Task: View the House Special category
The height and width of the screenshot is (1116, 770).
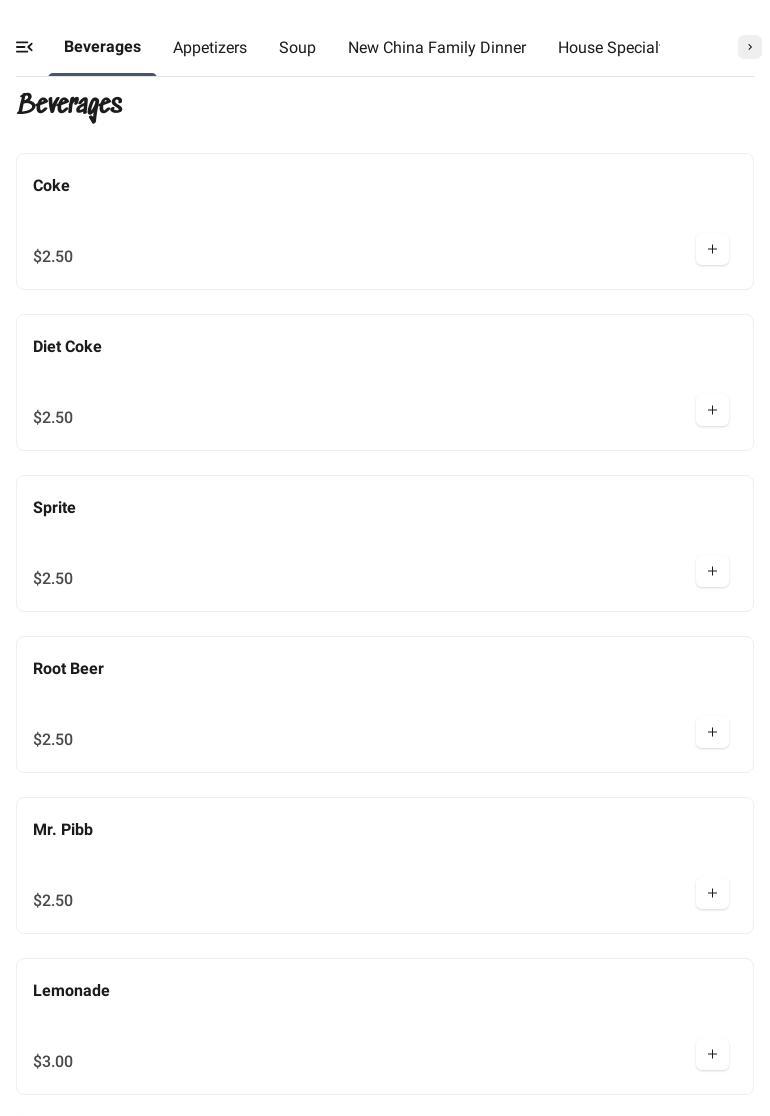Action: [x=608, y=48]
